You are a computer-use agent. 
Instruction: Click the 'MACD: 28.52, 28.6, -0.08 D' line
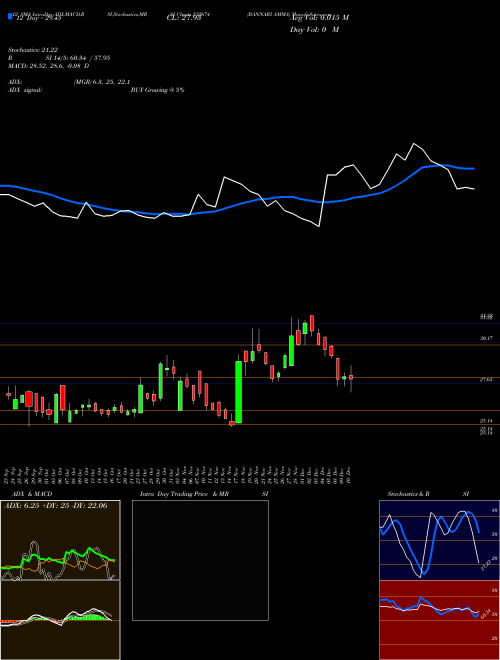pyautogui.click(x=48, y=66)
